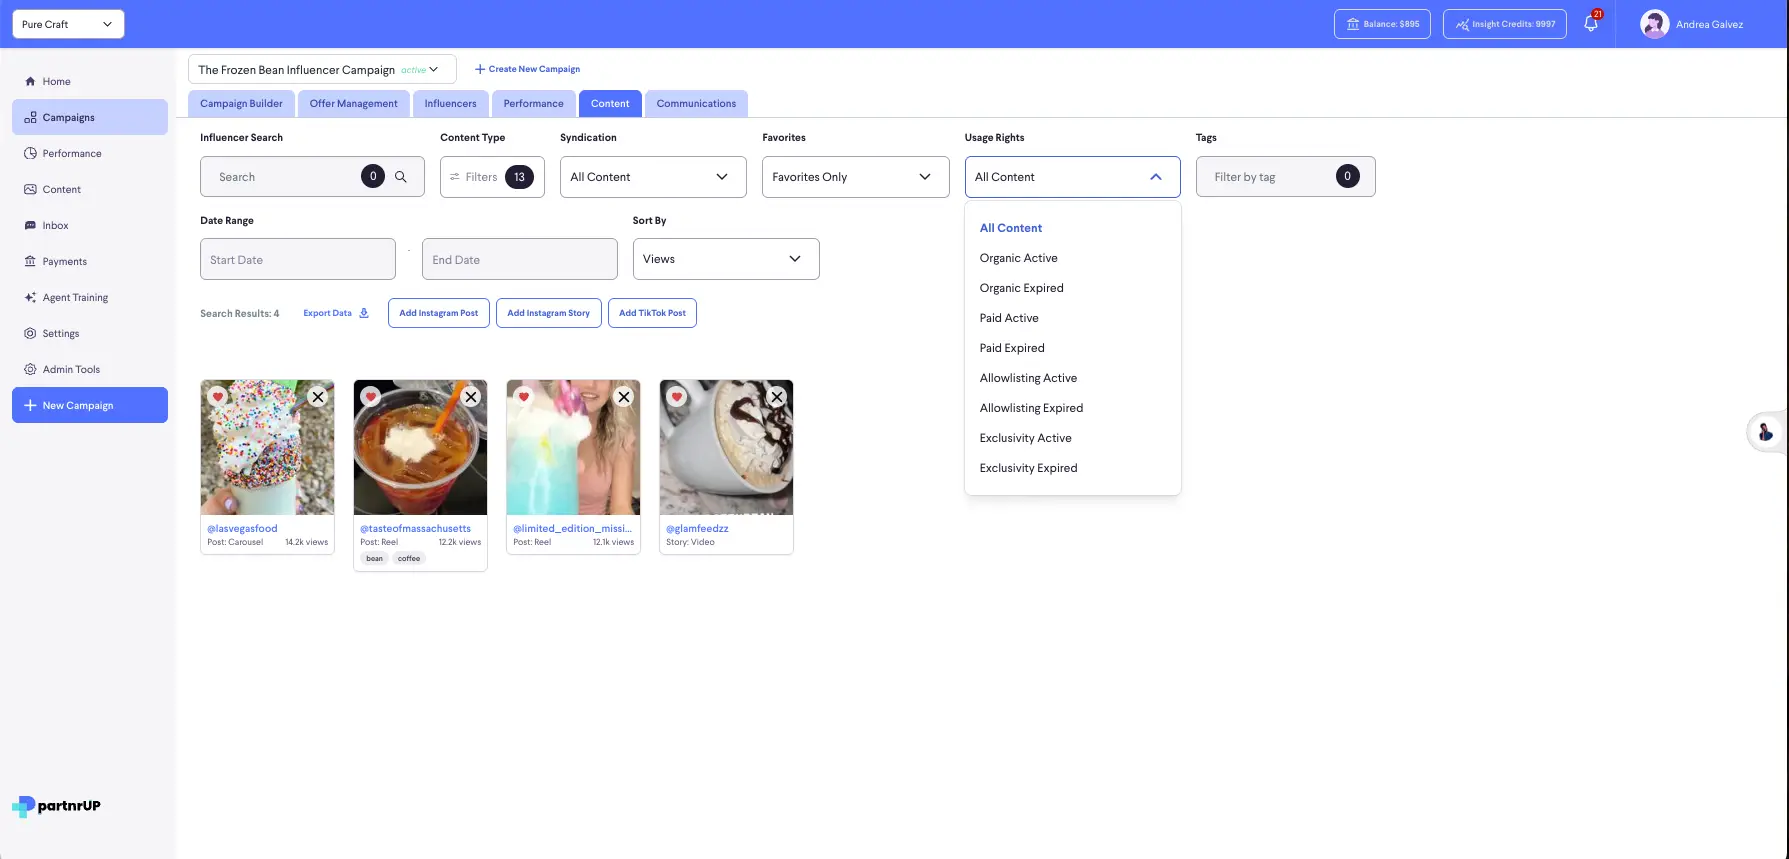1789x859 pixels.
Task: Open Inbox in sidebar
Action: tap(90, 225)
